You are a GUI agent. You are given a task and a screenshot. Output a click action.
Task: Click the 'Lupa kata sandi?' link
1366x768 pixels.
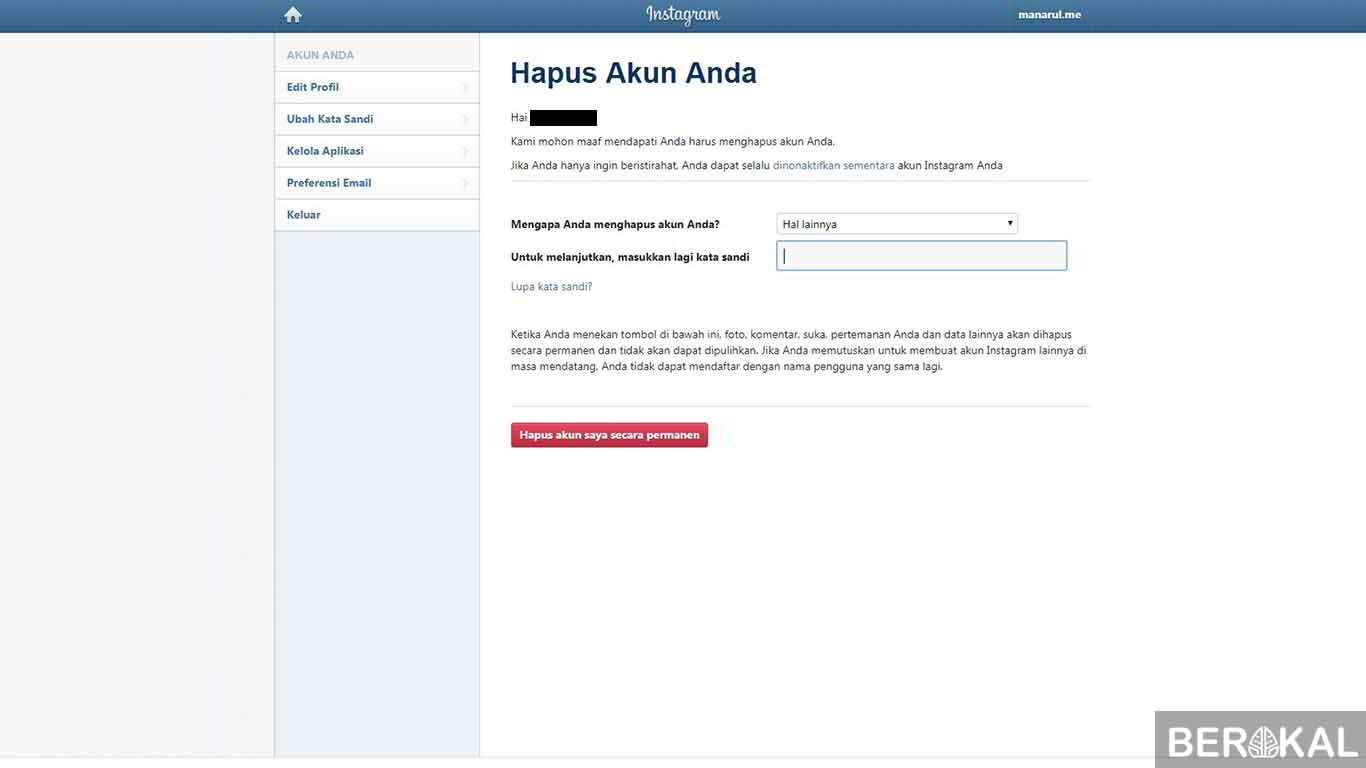(x=551, y=287)
